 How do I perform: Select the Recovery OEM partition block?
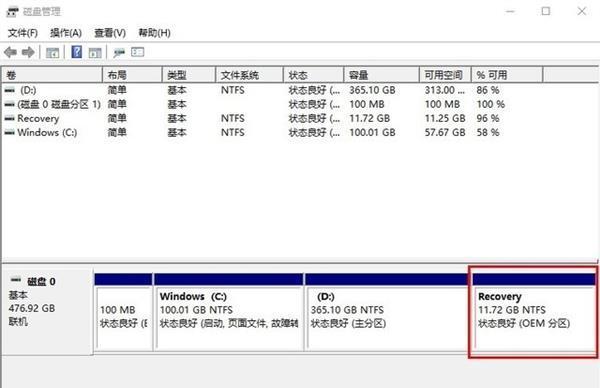coord(533,312)
